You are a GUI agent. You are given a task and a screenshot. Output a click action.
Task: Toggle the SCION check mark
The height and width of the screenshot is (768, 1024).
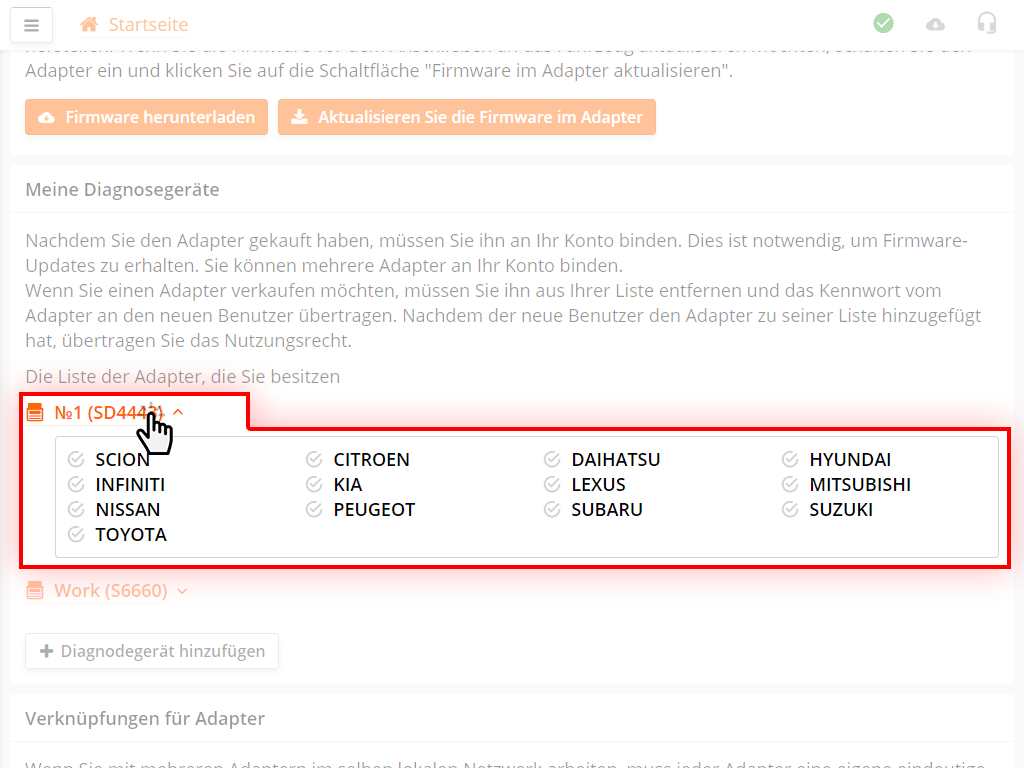point(76,460)
